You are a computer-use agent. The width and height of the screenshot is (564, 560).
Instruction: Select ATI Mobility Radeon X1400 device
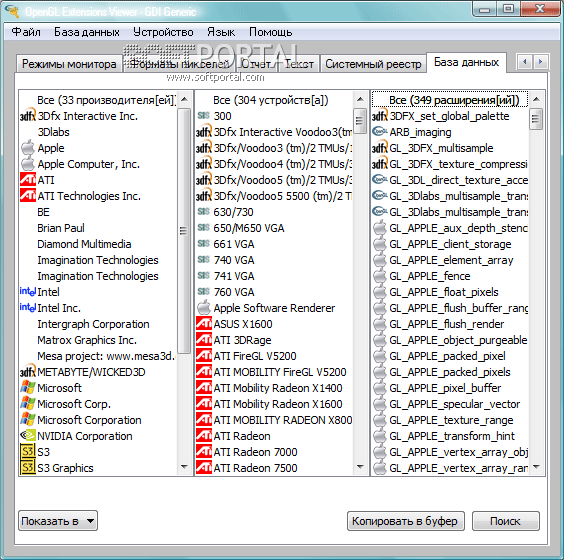(274, 388)
